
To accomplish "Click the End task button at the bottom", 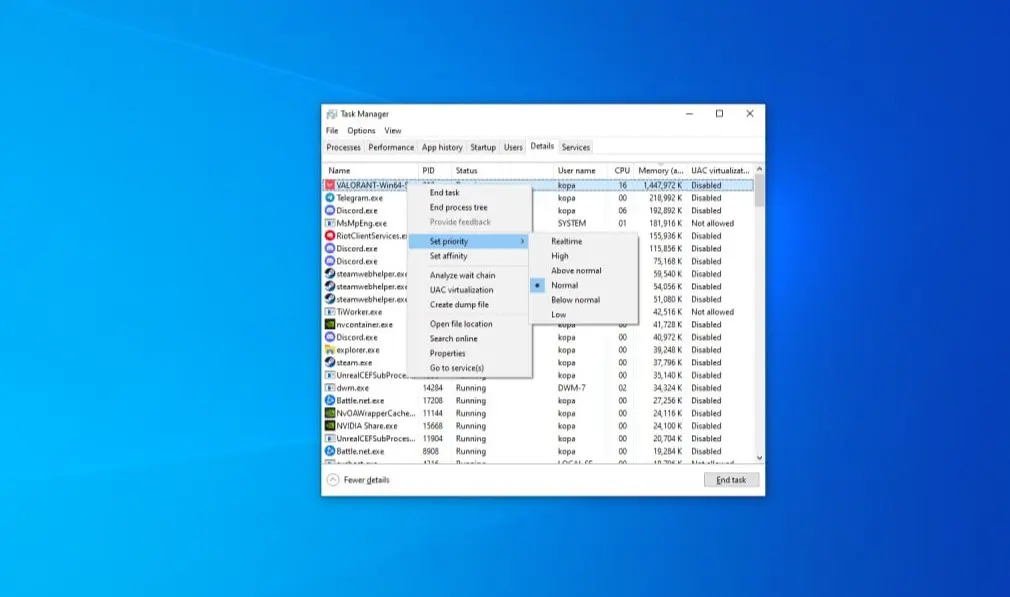I will (731, 480).
